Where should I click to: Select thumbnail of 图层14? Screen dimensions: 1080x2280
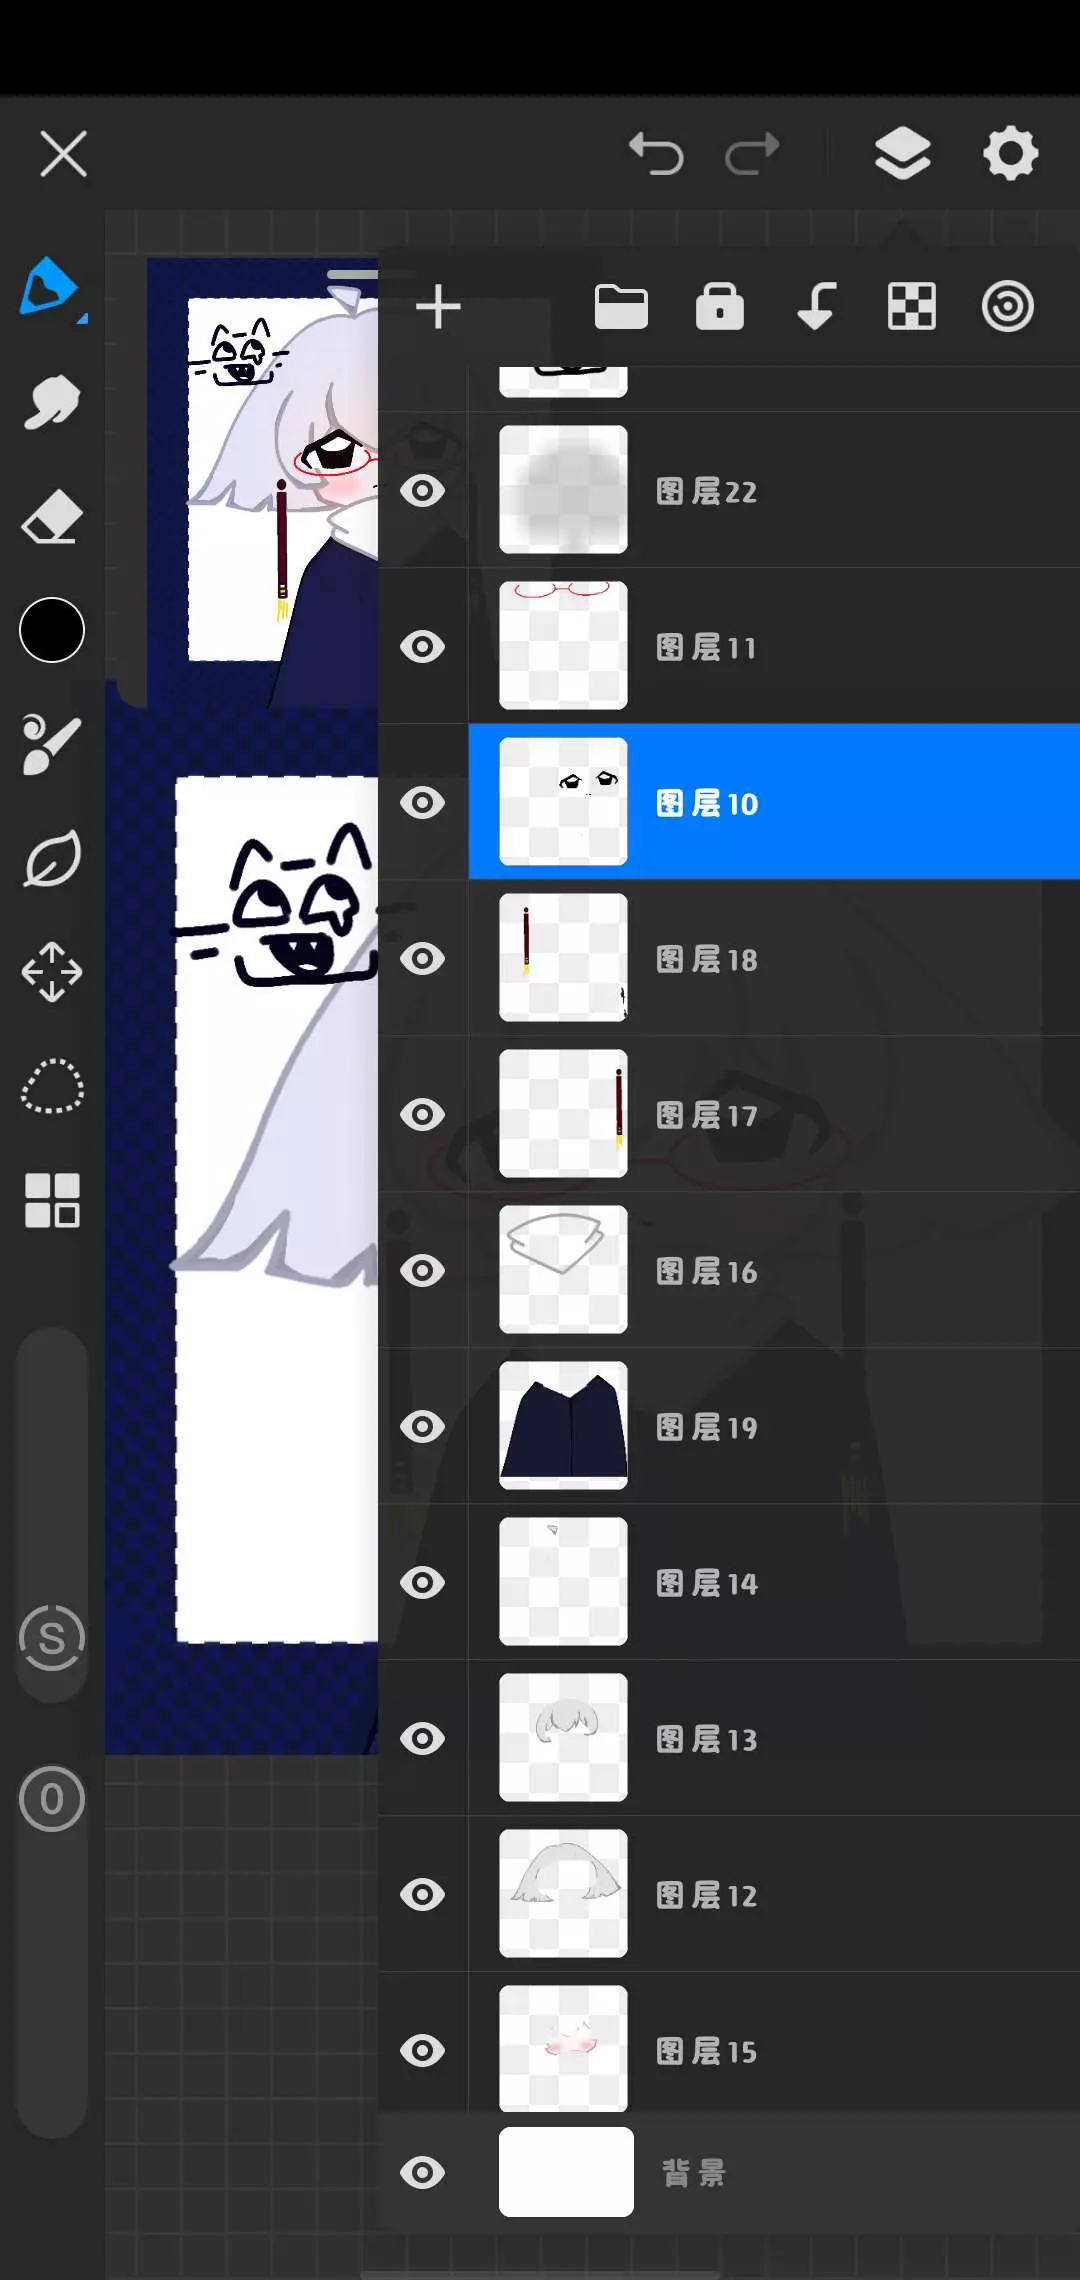(563, 1582)
